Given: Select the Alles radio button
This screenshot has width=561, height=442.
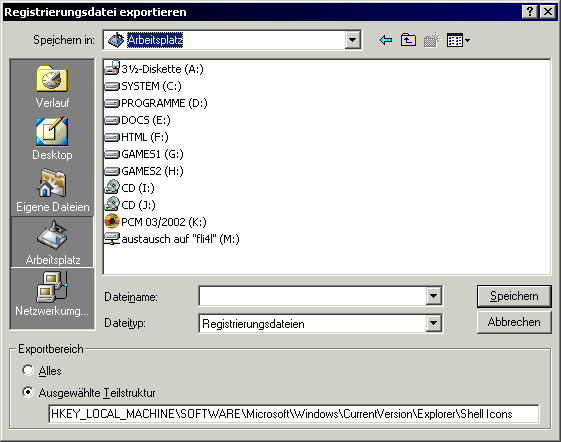Looking at the screenshot, I should (28, 370).
